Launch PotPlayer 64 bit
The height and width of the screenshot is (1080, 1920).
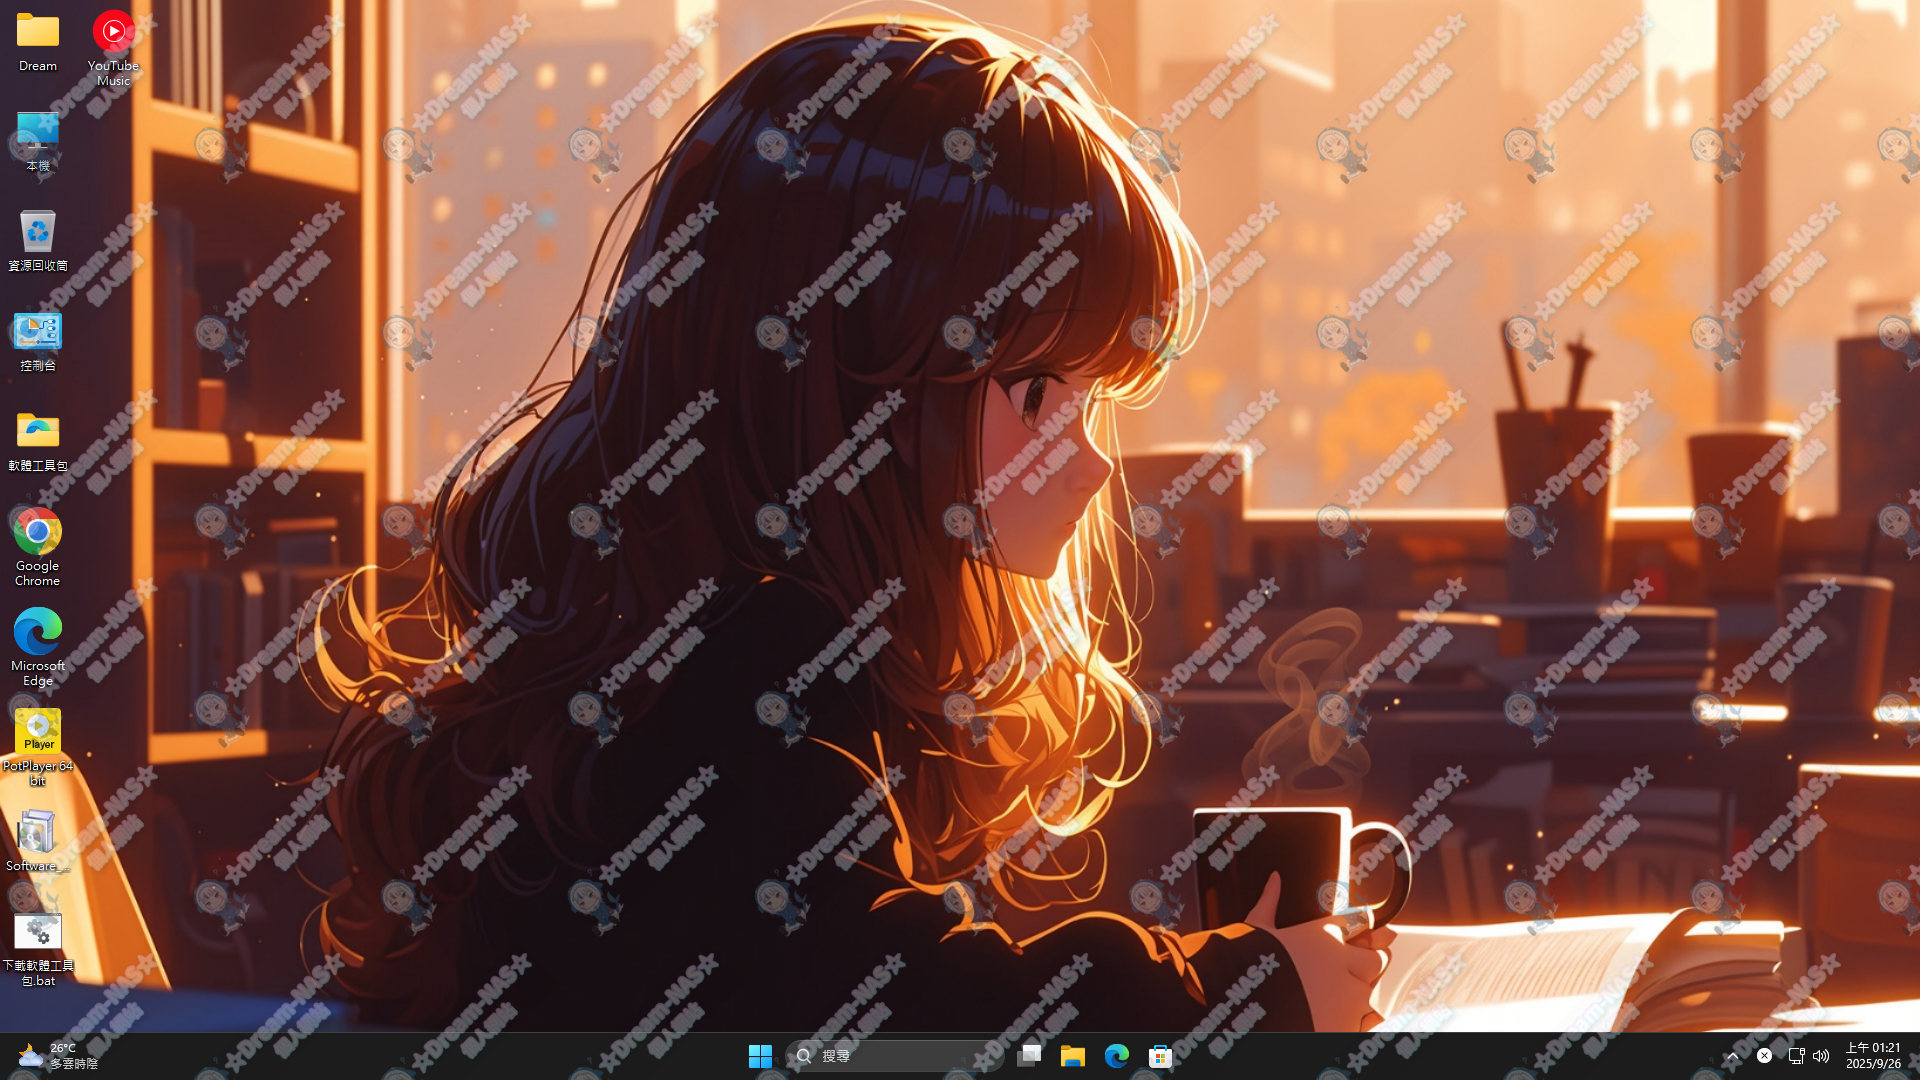pyautogui.click(x=37, y=728)
